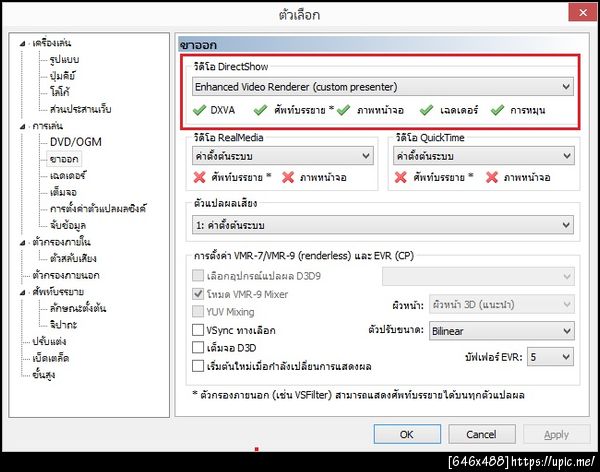Click green checkmark beside การหมุน
Image resolution: width=600 pixels, height=472 pixels.
(x=497, y=110)
